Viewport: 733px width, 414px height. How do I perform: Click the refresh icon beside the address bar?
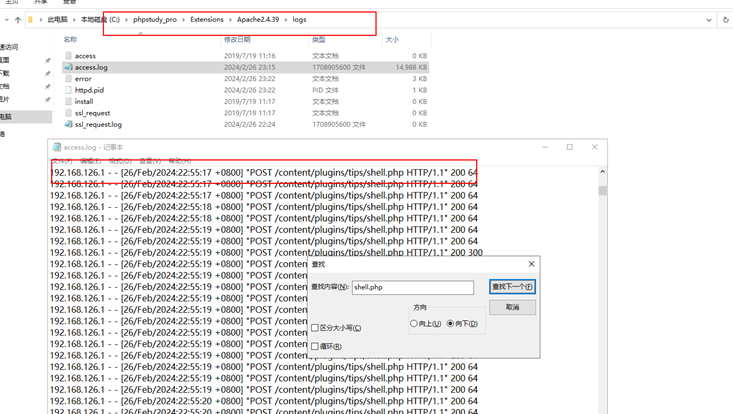pyautogui.click(x=726, y=20)
